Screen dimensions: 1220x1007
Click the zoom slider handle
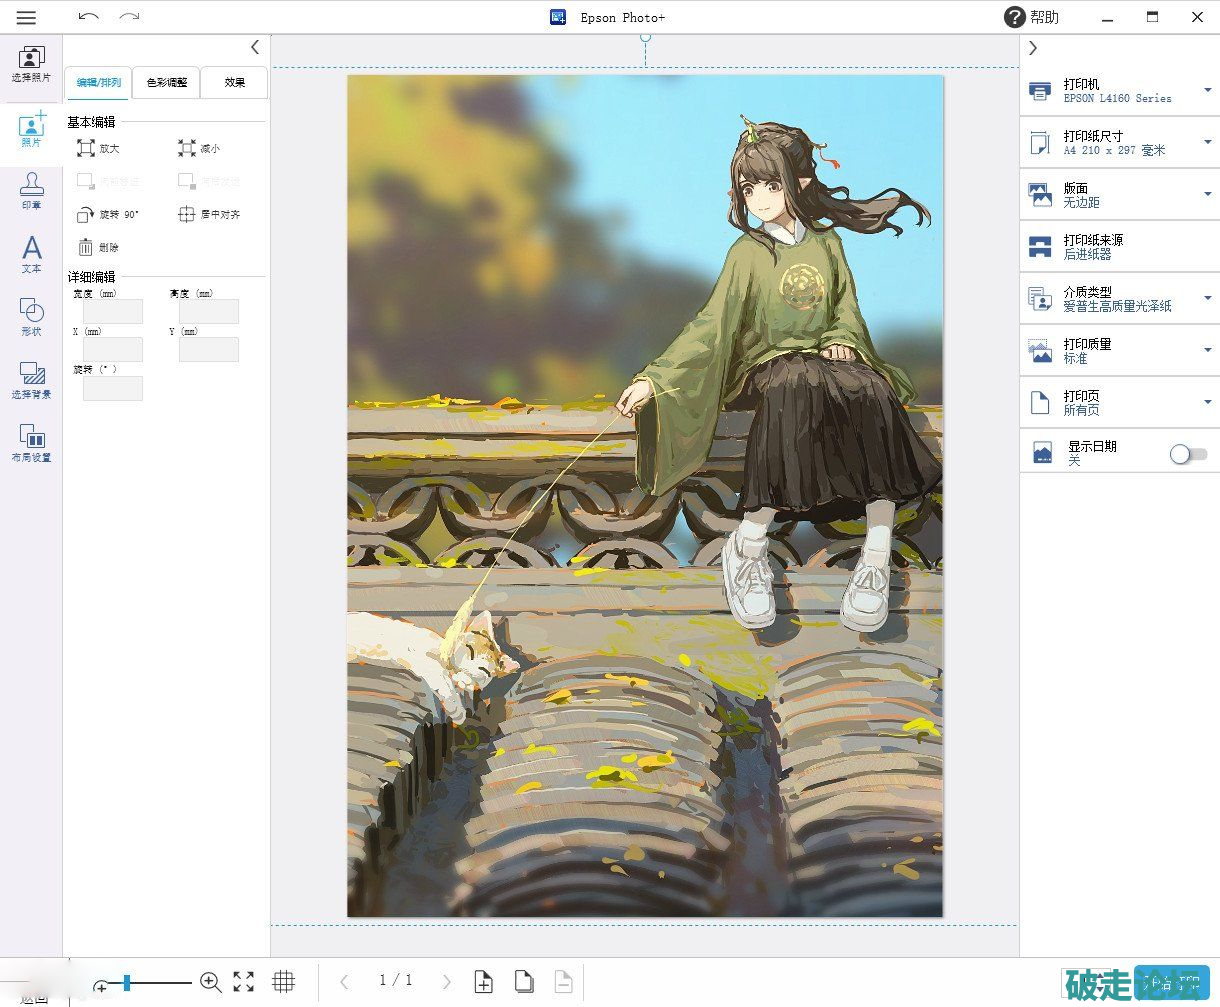tap(126, 984)
